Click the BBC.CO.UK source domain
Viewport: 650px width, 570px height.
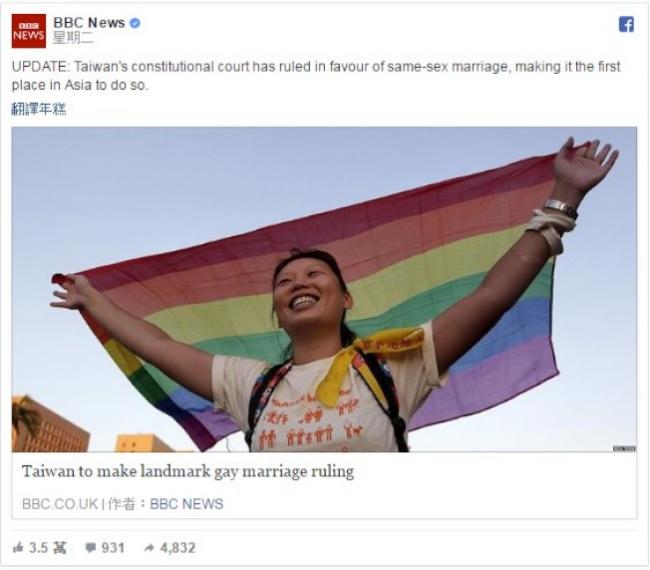tap(60, 504)
